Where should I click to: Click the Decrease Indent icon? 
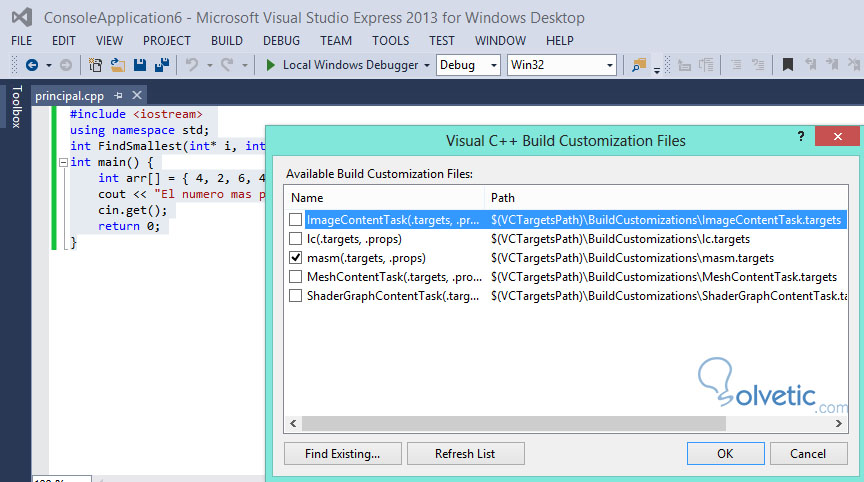pos(736,65)
